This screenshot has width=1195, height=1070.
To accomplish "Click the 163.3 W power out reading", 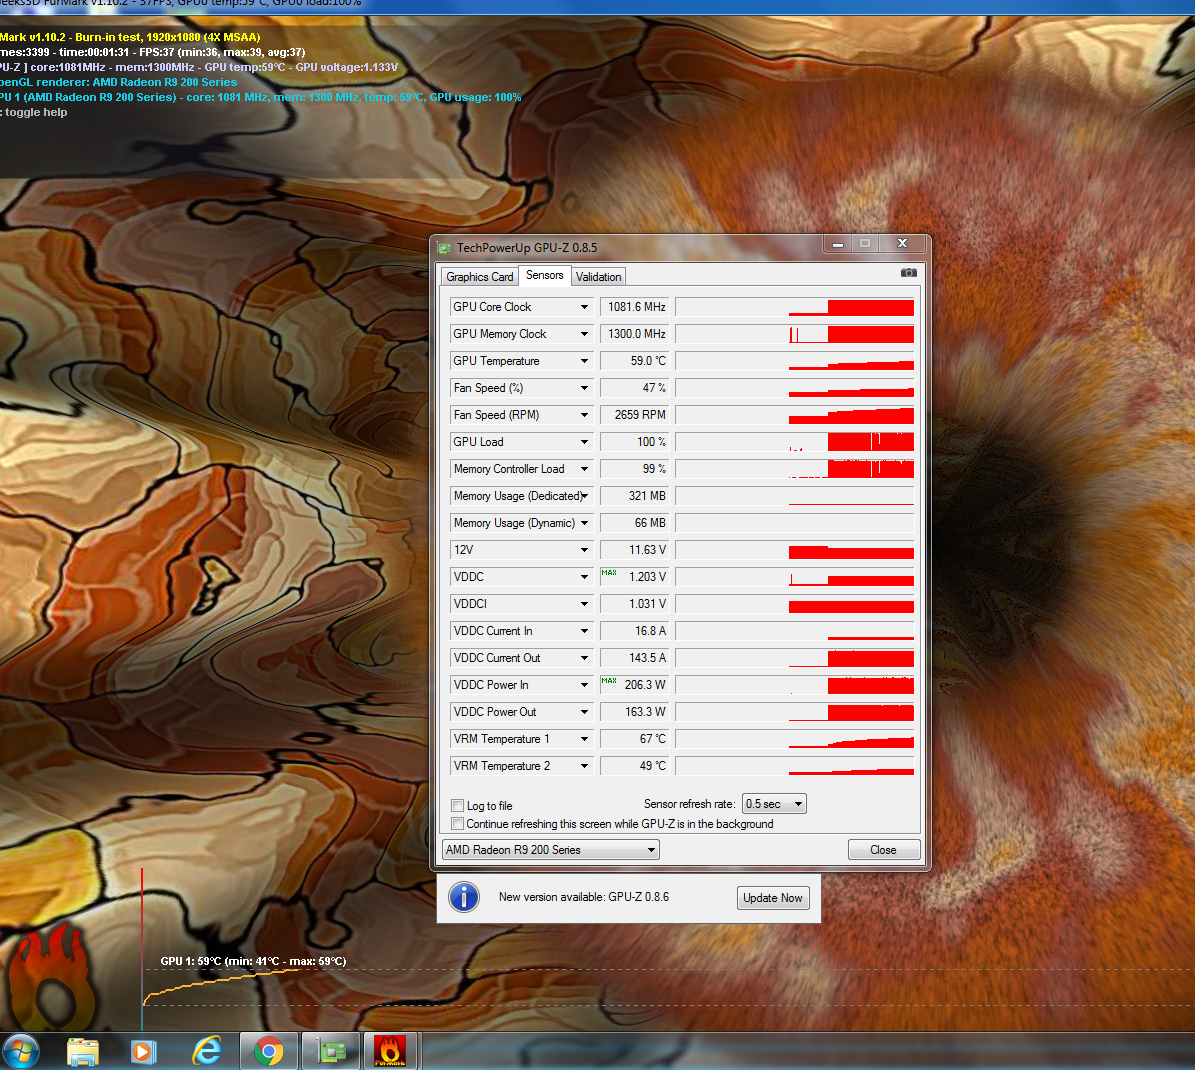I will coord(635,712).
